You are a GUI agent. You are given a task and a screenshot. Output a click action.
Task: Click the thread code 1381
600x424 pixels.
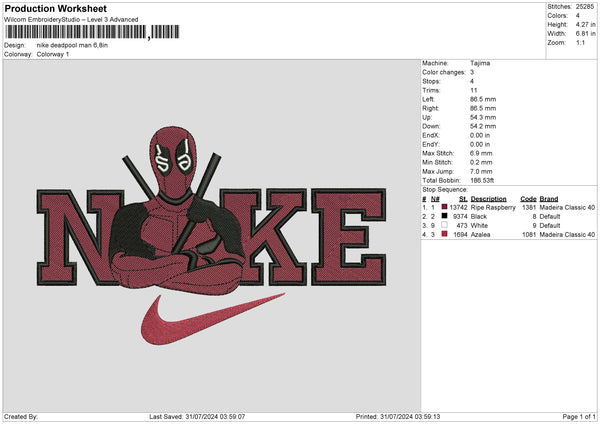coord(529,207)
